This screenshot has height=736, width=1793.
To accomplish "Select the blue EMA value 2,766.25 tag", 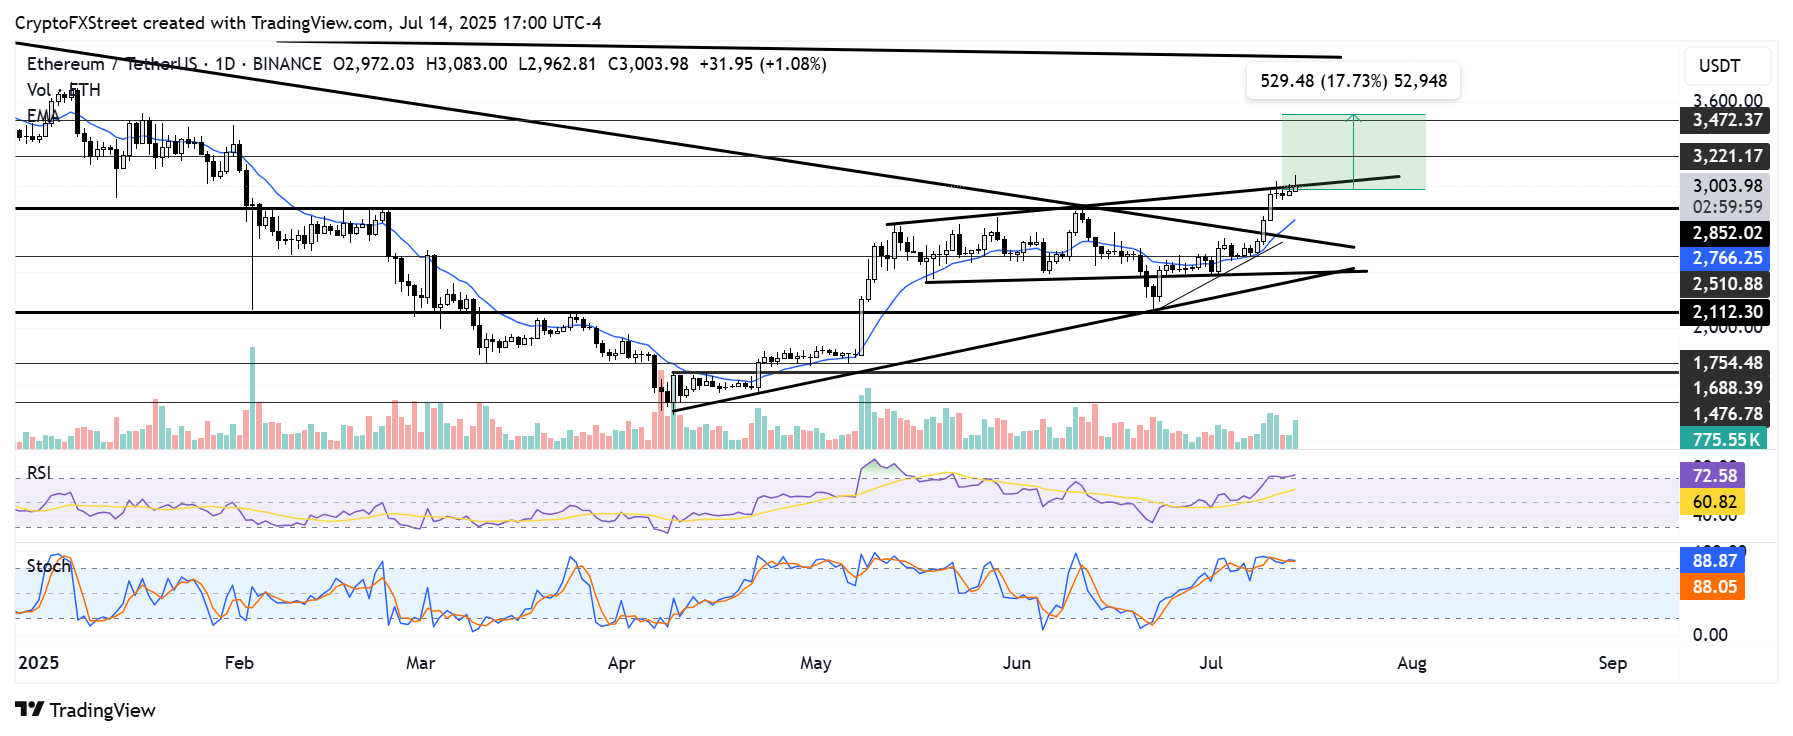I will (x=1726, y=258).
